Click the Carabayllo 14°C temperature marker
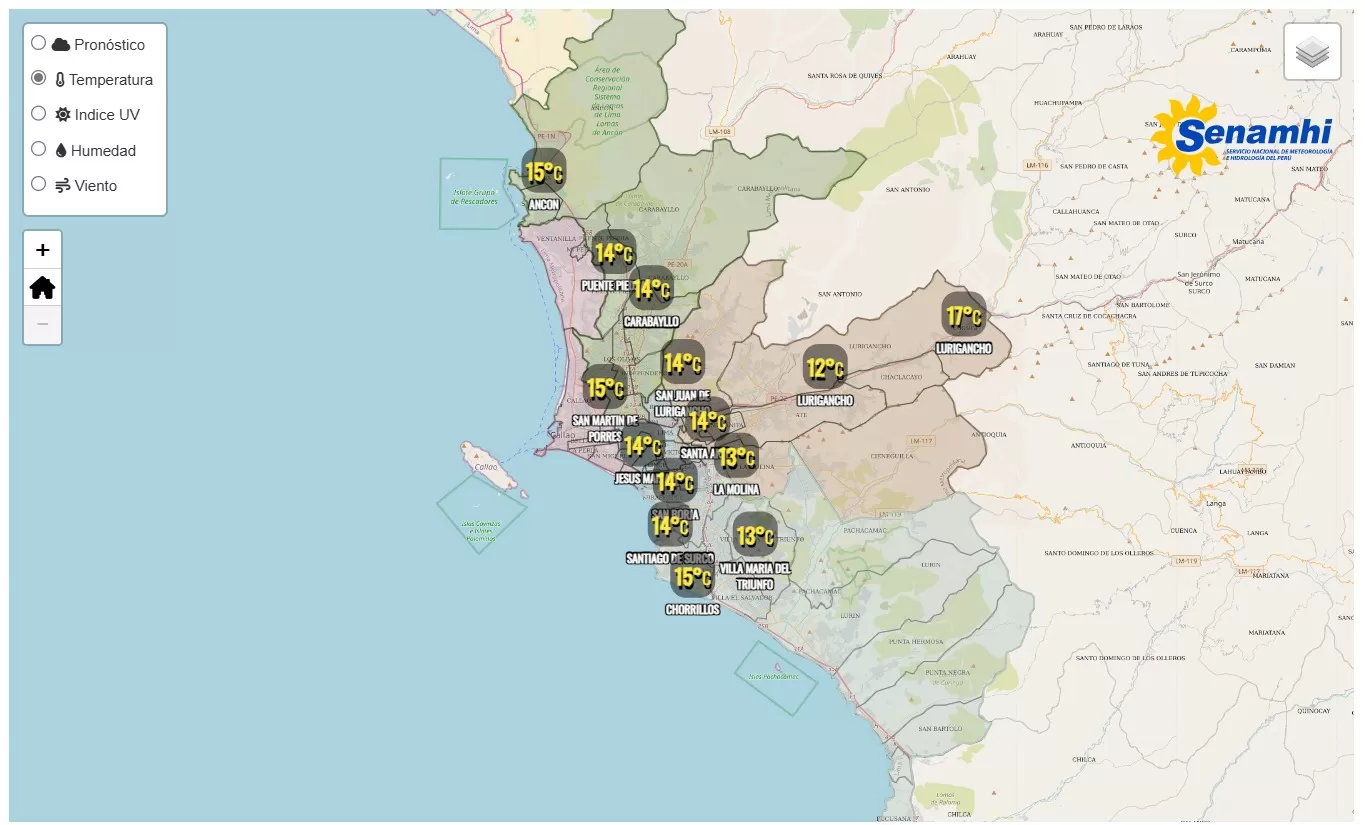 click(x=651, y=288)
